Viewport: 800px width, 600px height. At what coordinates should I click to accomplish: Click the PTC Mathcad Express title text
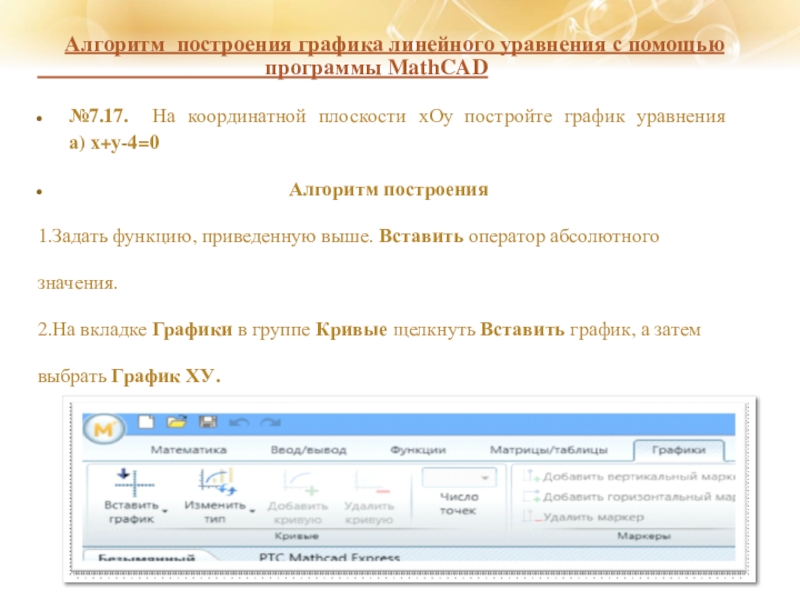point(329,557)
